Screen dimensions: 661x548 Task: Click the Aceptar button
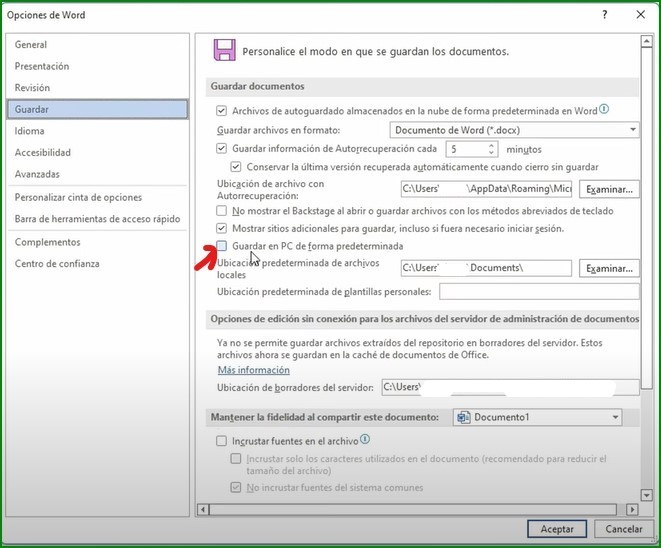click(x=557, y=529)
